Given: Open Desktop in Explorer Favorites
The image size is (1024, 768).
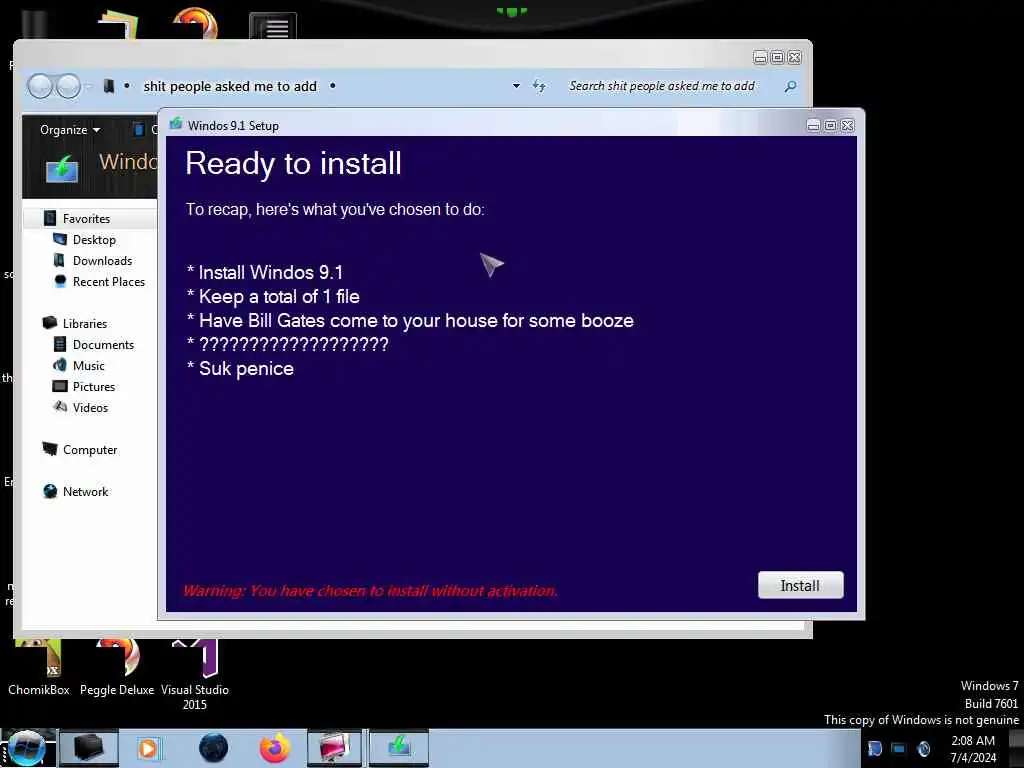Looking at the screenshot, I should (x=94, y=240).
